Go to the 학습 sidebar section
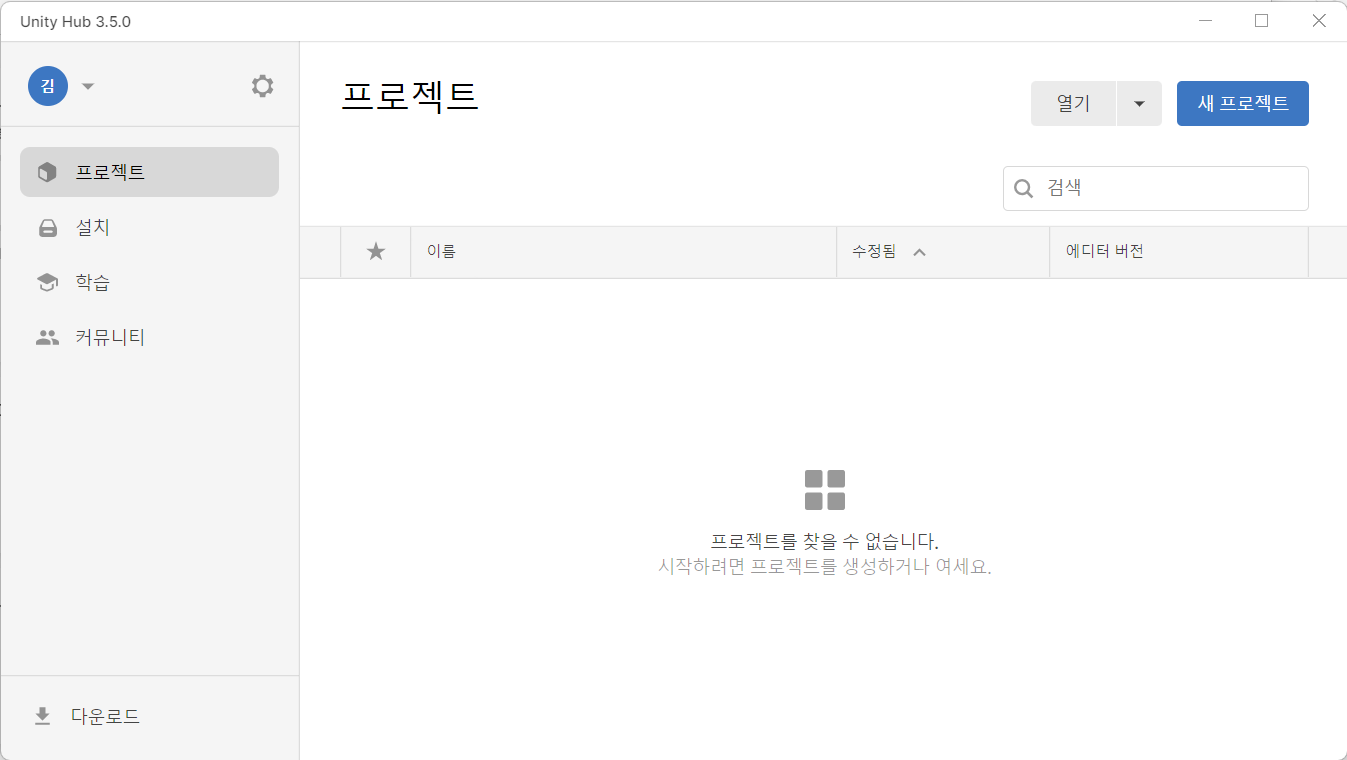 (149, 283)
